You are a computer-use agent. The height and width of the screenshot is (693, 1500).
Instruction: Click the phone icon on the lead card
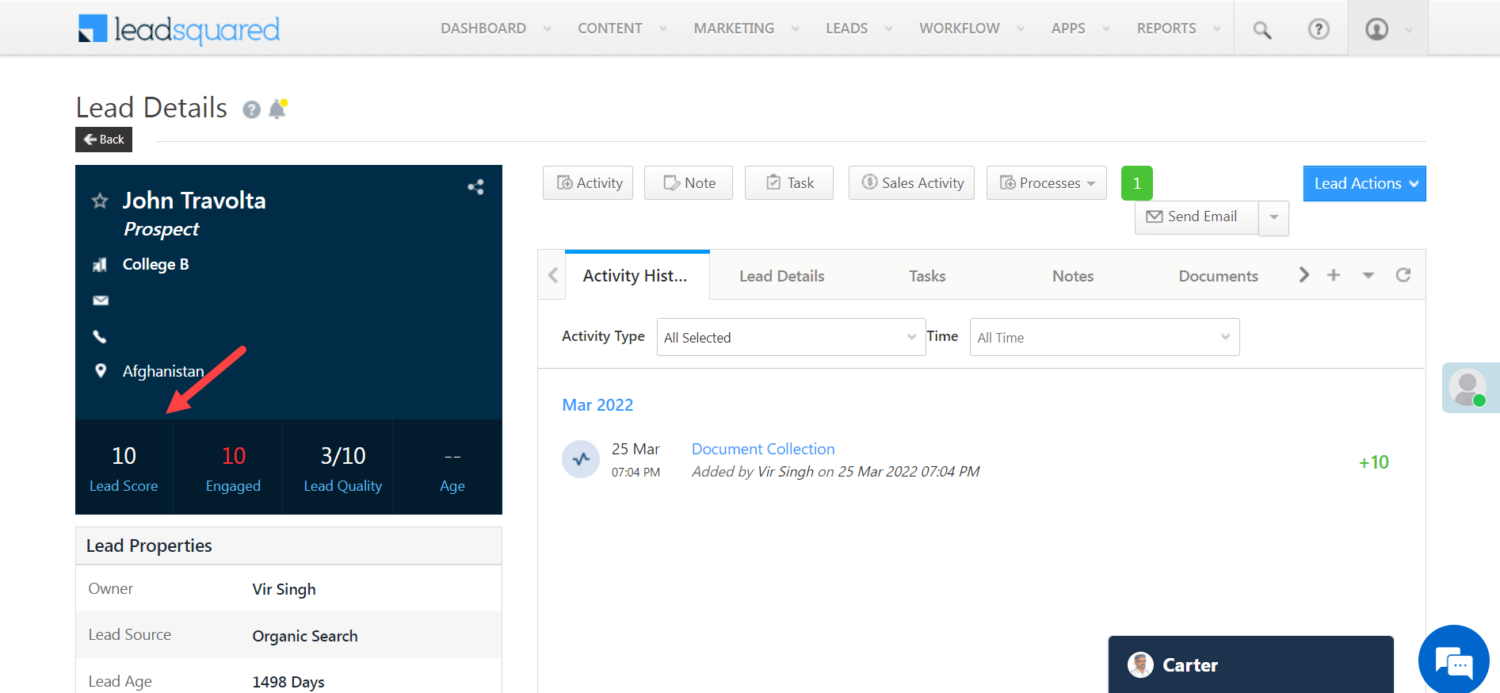(99, 336)
